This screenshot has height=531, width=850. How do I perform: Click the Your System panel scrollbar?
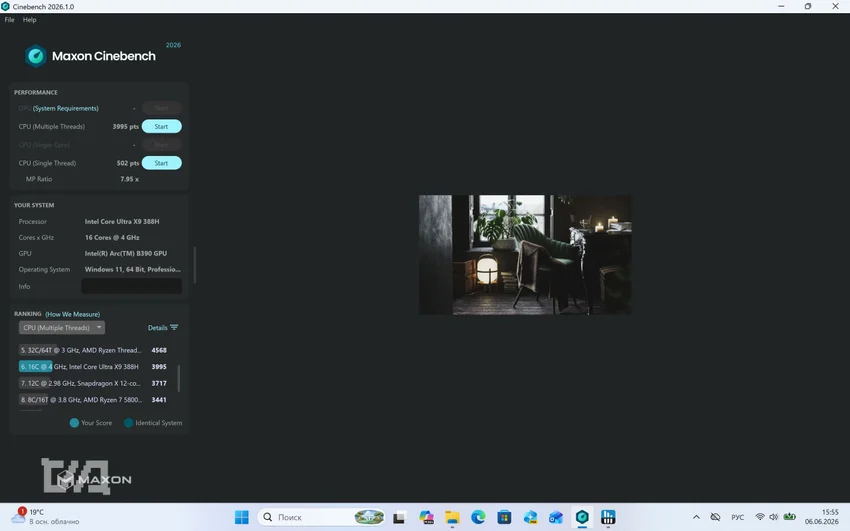click(x=195, y=264)
